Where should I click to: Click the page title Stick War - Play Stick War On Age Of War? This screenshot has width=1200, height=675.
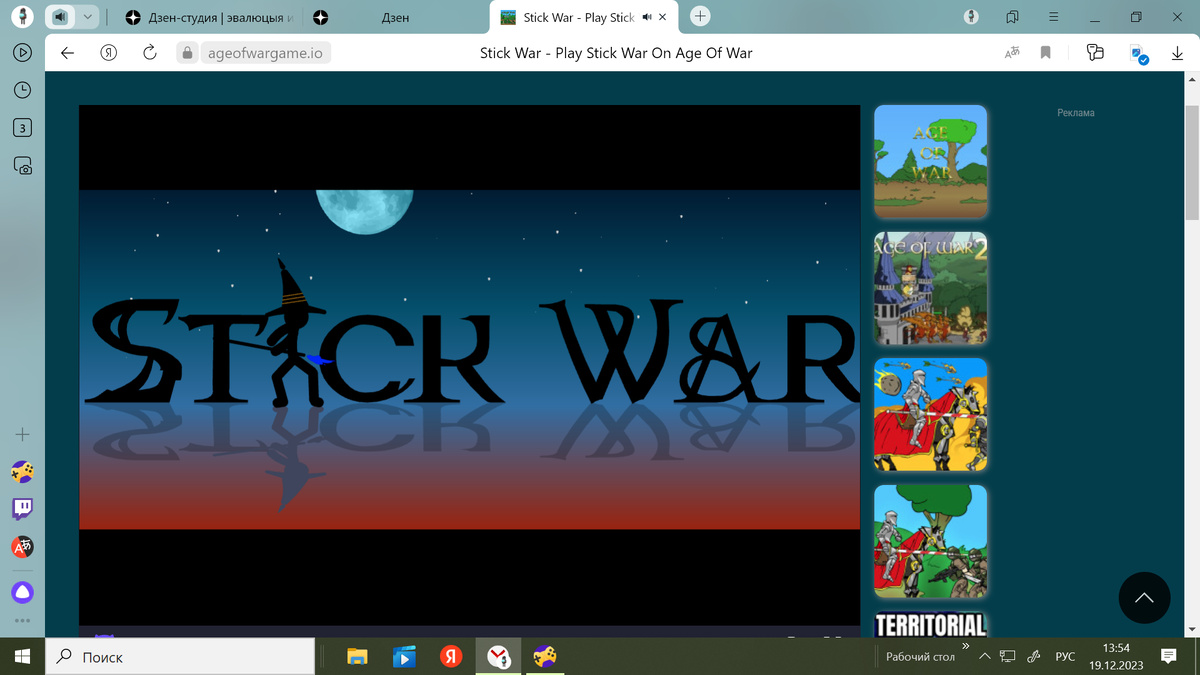616,53
